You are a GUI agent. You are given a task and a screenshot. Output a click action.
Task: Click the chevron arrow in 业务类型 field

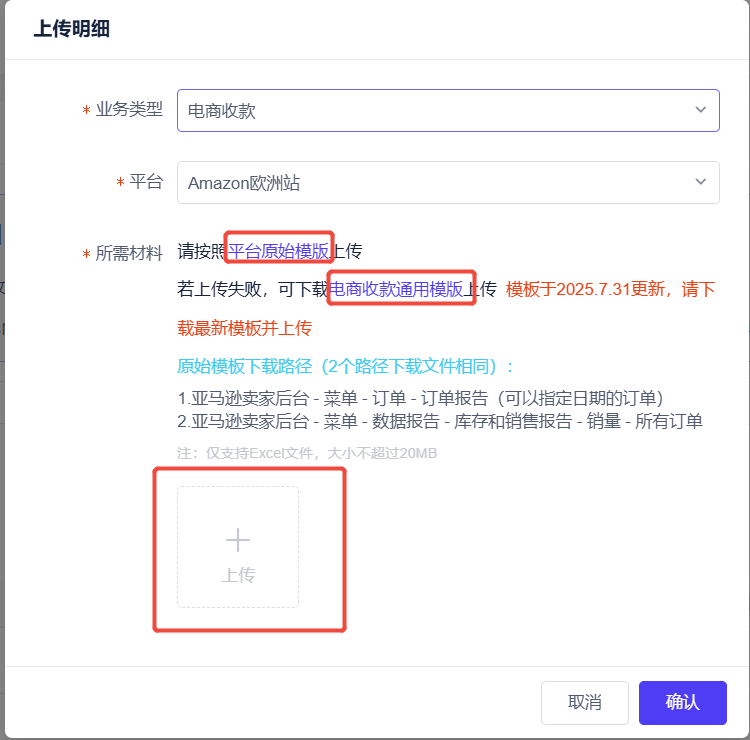[x=700, y=110]
